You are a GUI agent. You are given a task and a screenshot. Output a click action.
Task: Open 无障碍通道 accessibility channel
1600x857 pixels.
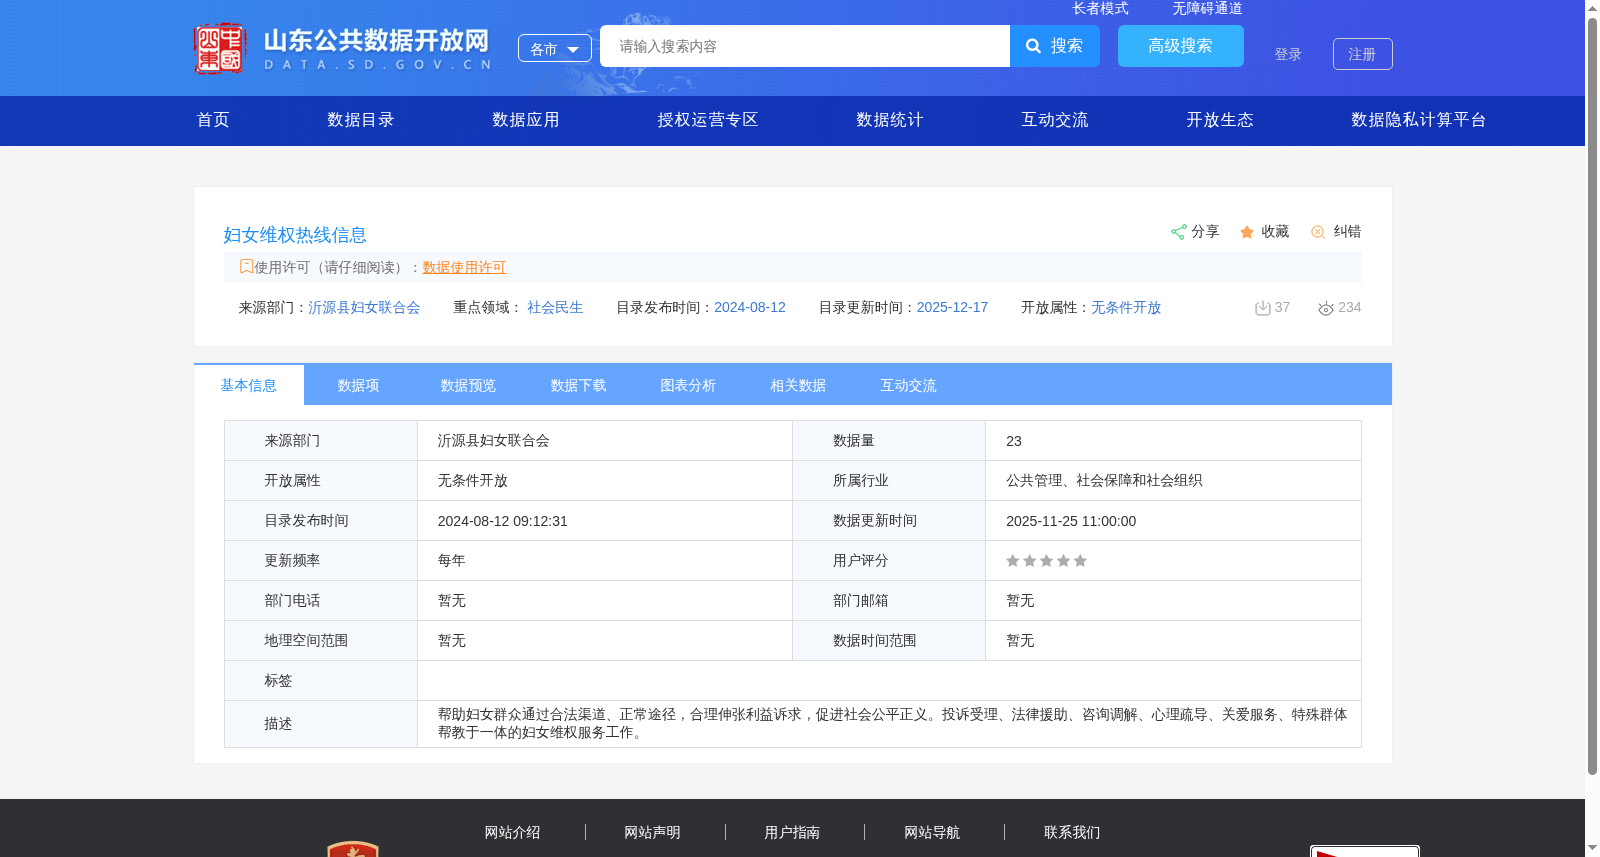click(x=1207, y=8)
